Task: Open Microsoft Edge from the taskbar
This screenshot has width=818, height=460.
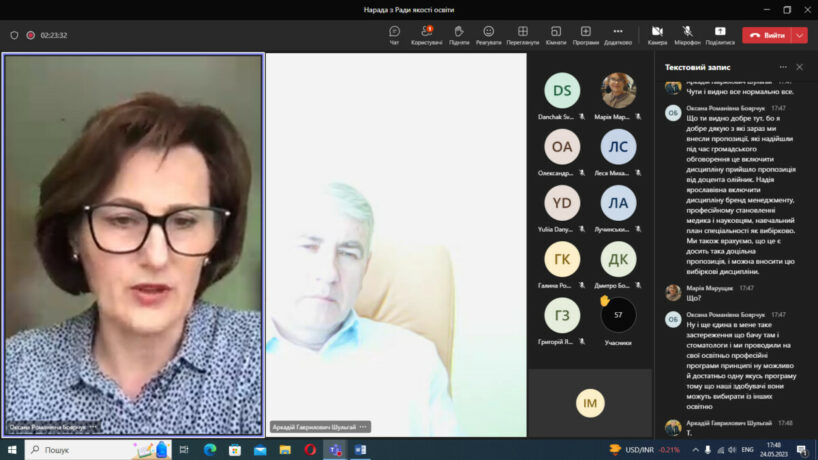Action: (210, 450)
